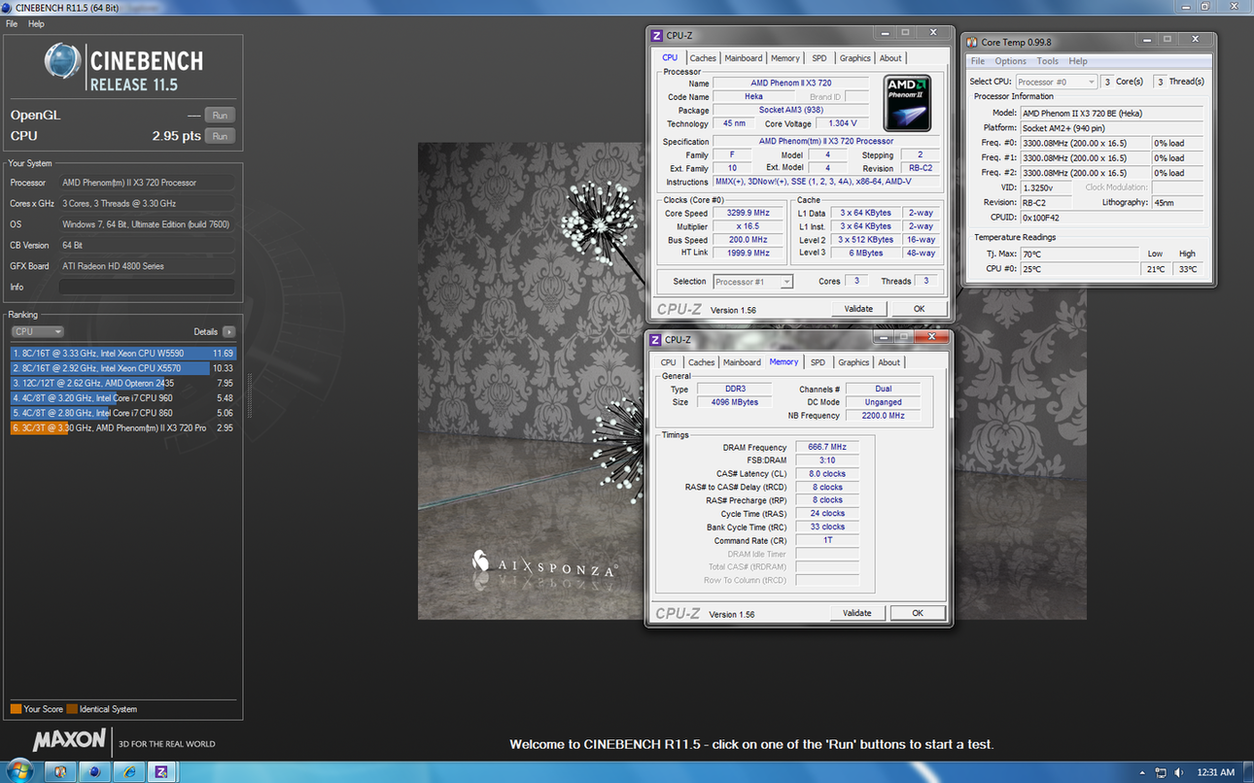Select the AMD Phenom II X3 720 ranking row

(123, 428)
